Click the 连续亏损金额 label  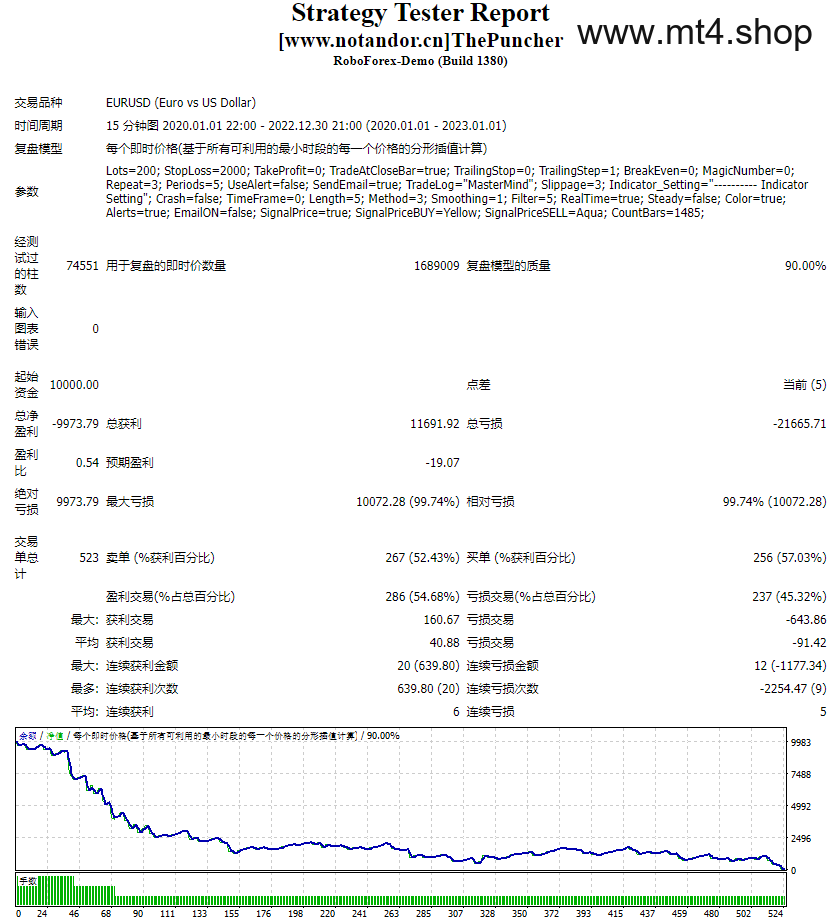pos(503,665)
